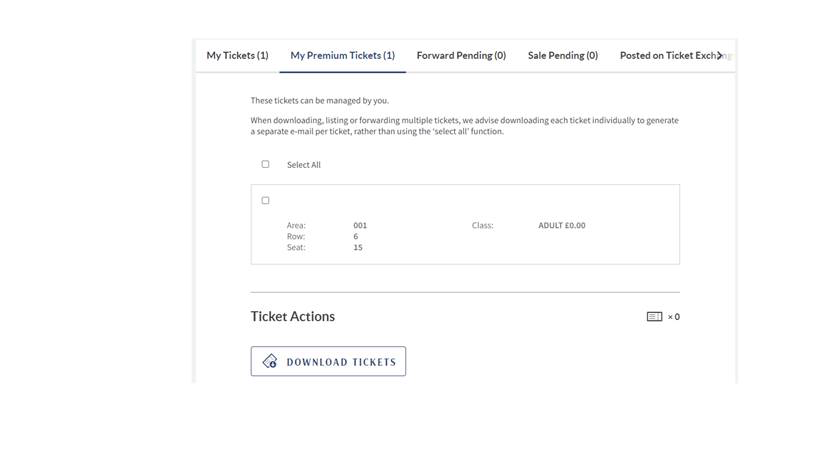828x463 pixels.
Task: Tick the Select All checkbox
Action: pyautogui.click(x=265, y=164)
